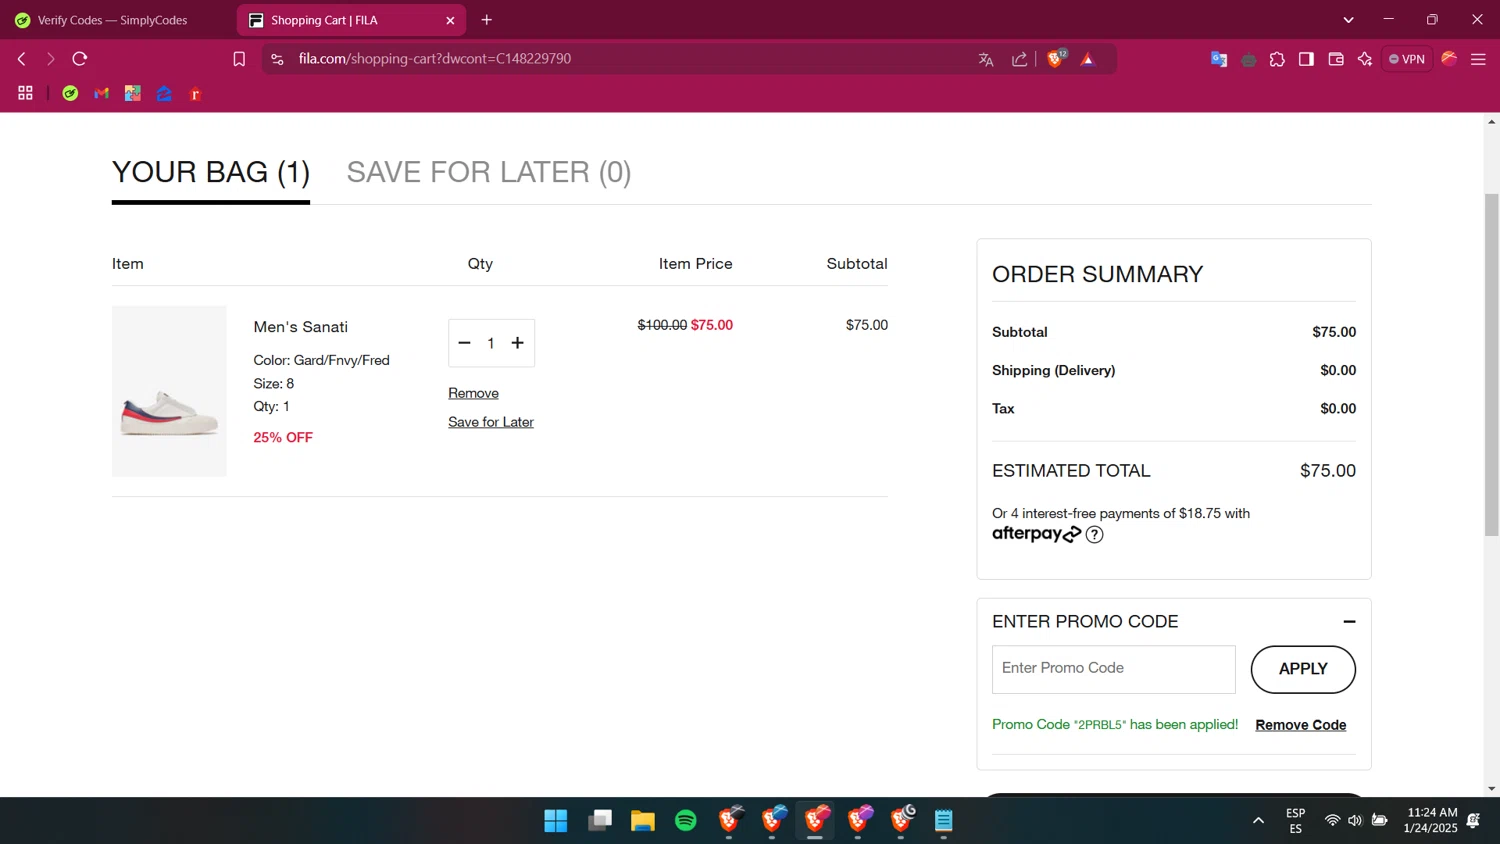This screenshot has width=1500, height=844.
Task: Open the Men's Sanati shoe thumbnail
Action: (169, 391)
